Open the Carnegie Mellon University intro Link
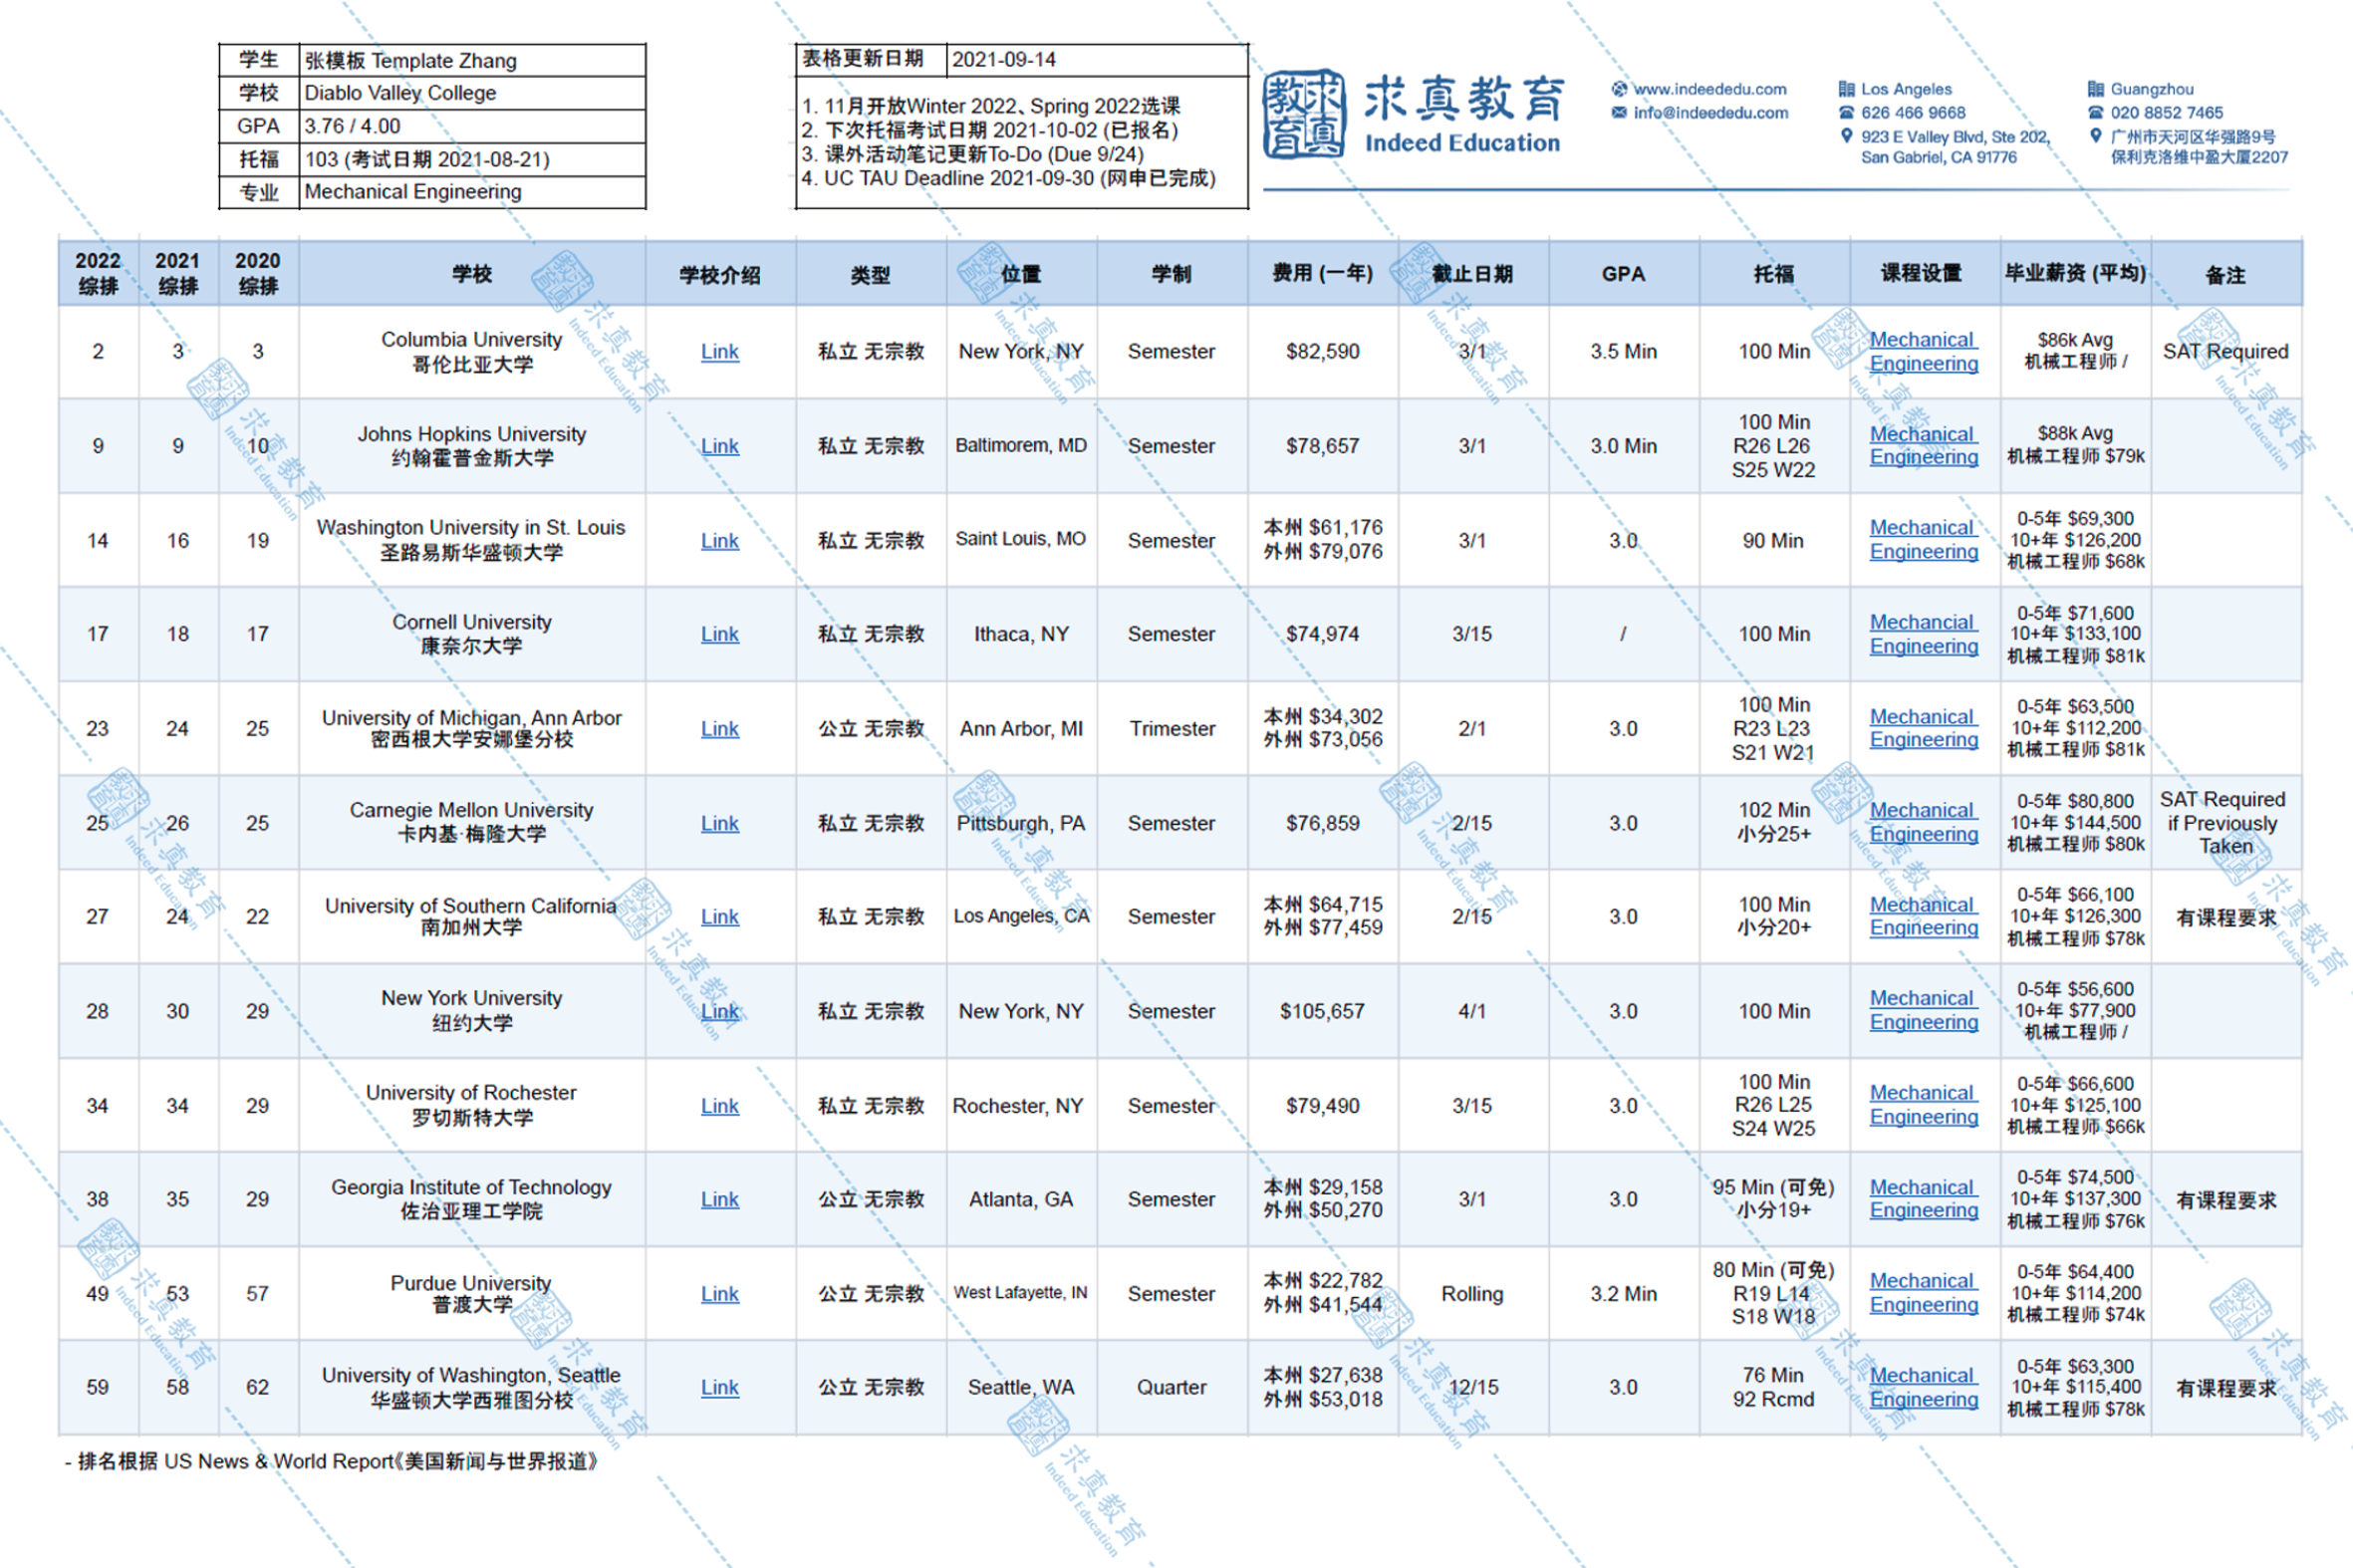 click(x=720, y=824)
